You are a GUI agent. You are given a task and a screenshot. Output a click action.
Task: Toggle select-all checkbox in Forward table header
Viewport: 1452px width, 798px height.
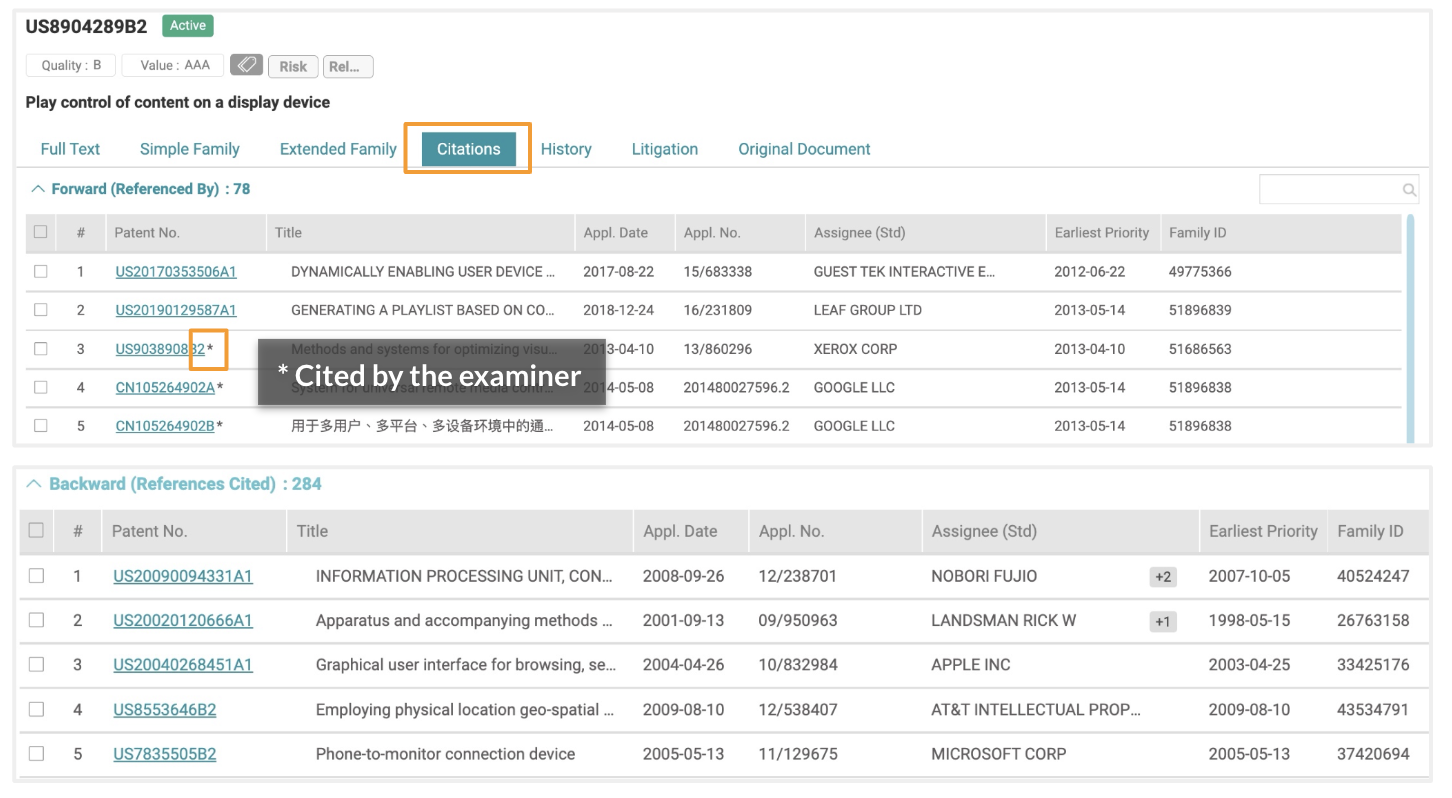[x=40, y=232]
